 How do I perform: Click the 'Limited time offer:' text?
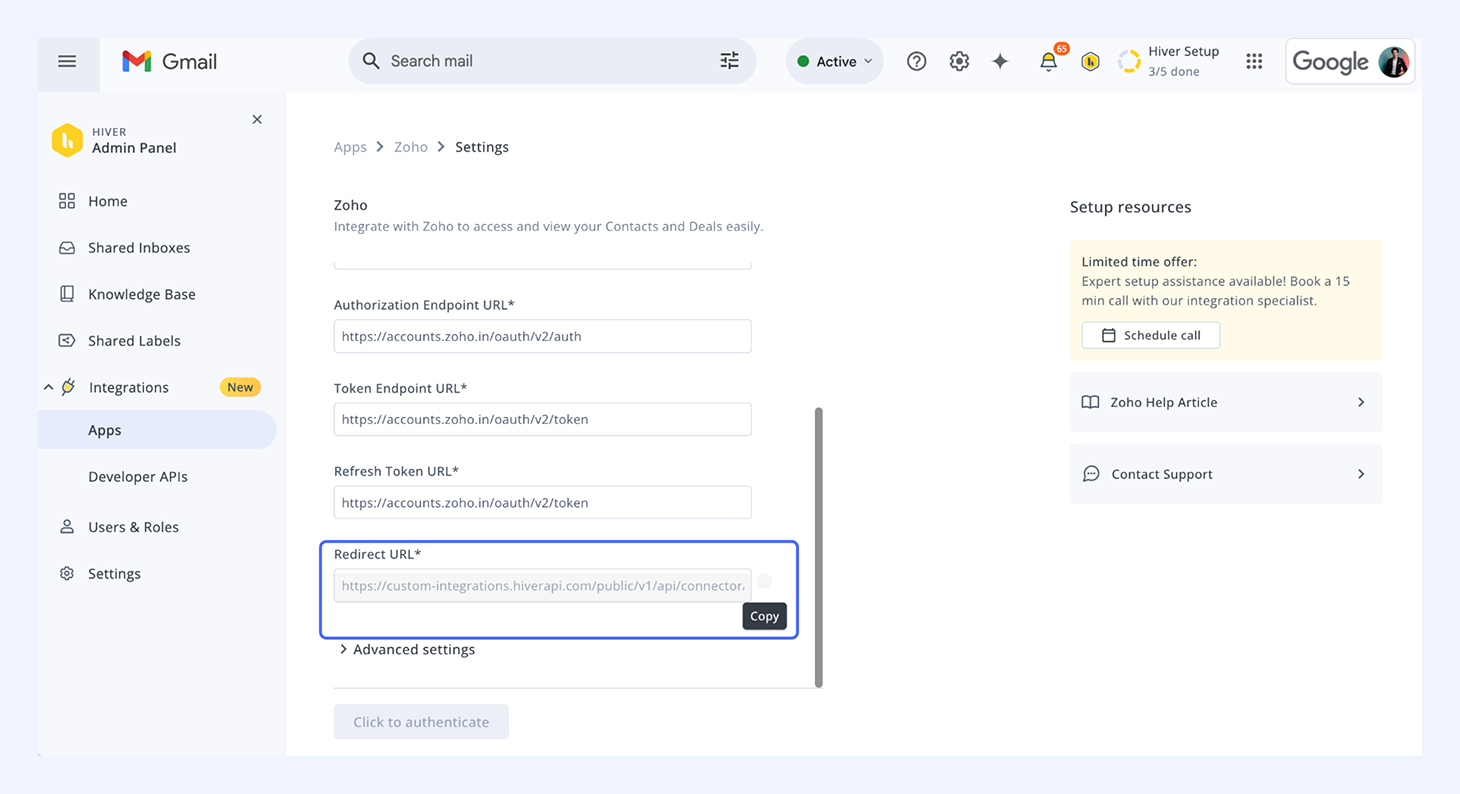point(1139,262)
